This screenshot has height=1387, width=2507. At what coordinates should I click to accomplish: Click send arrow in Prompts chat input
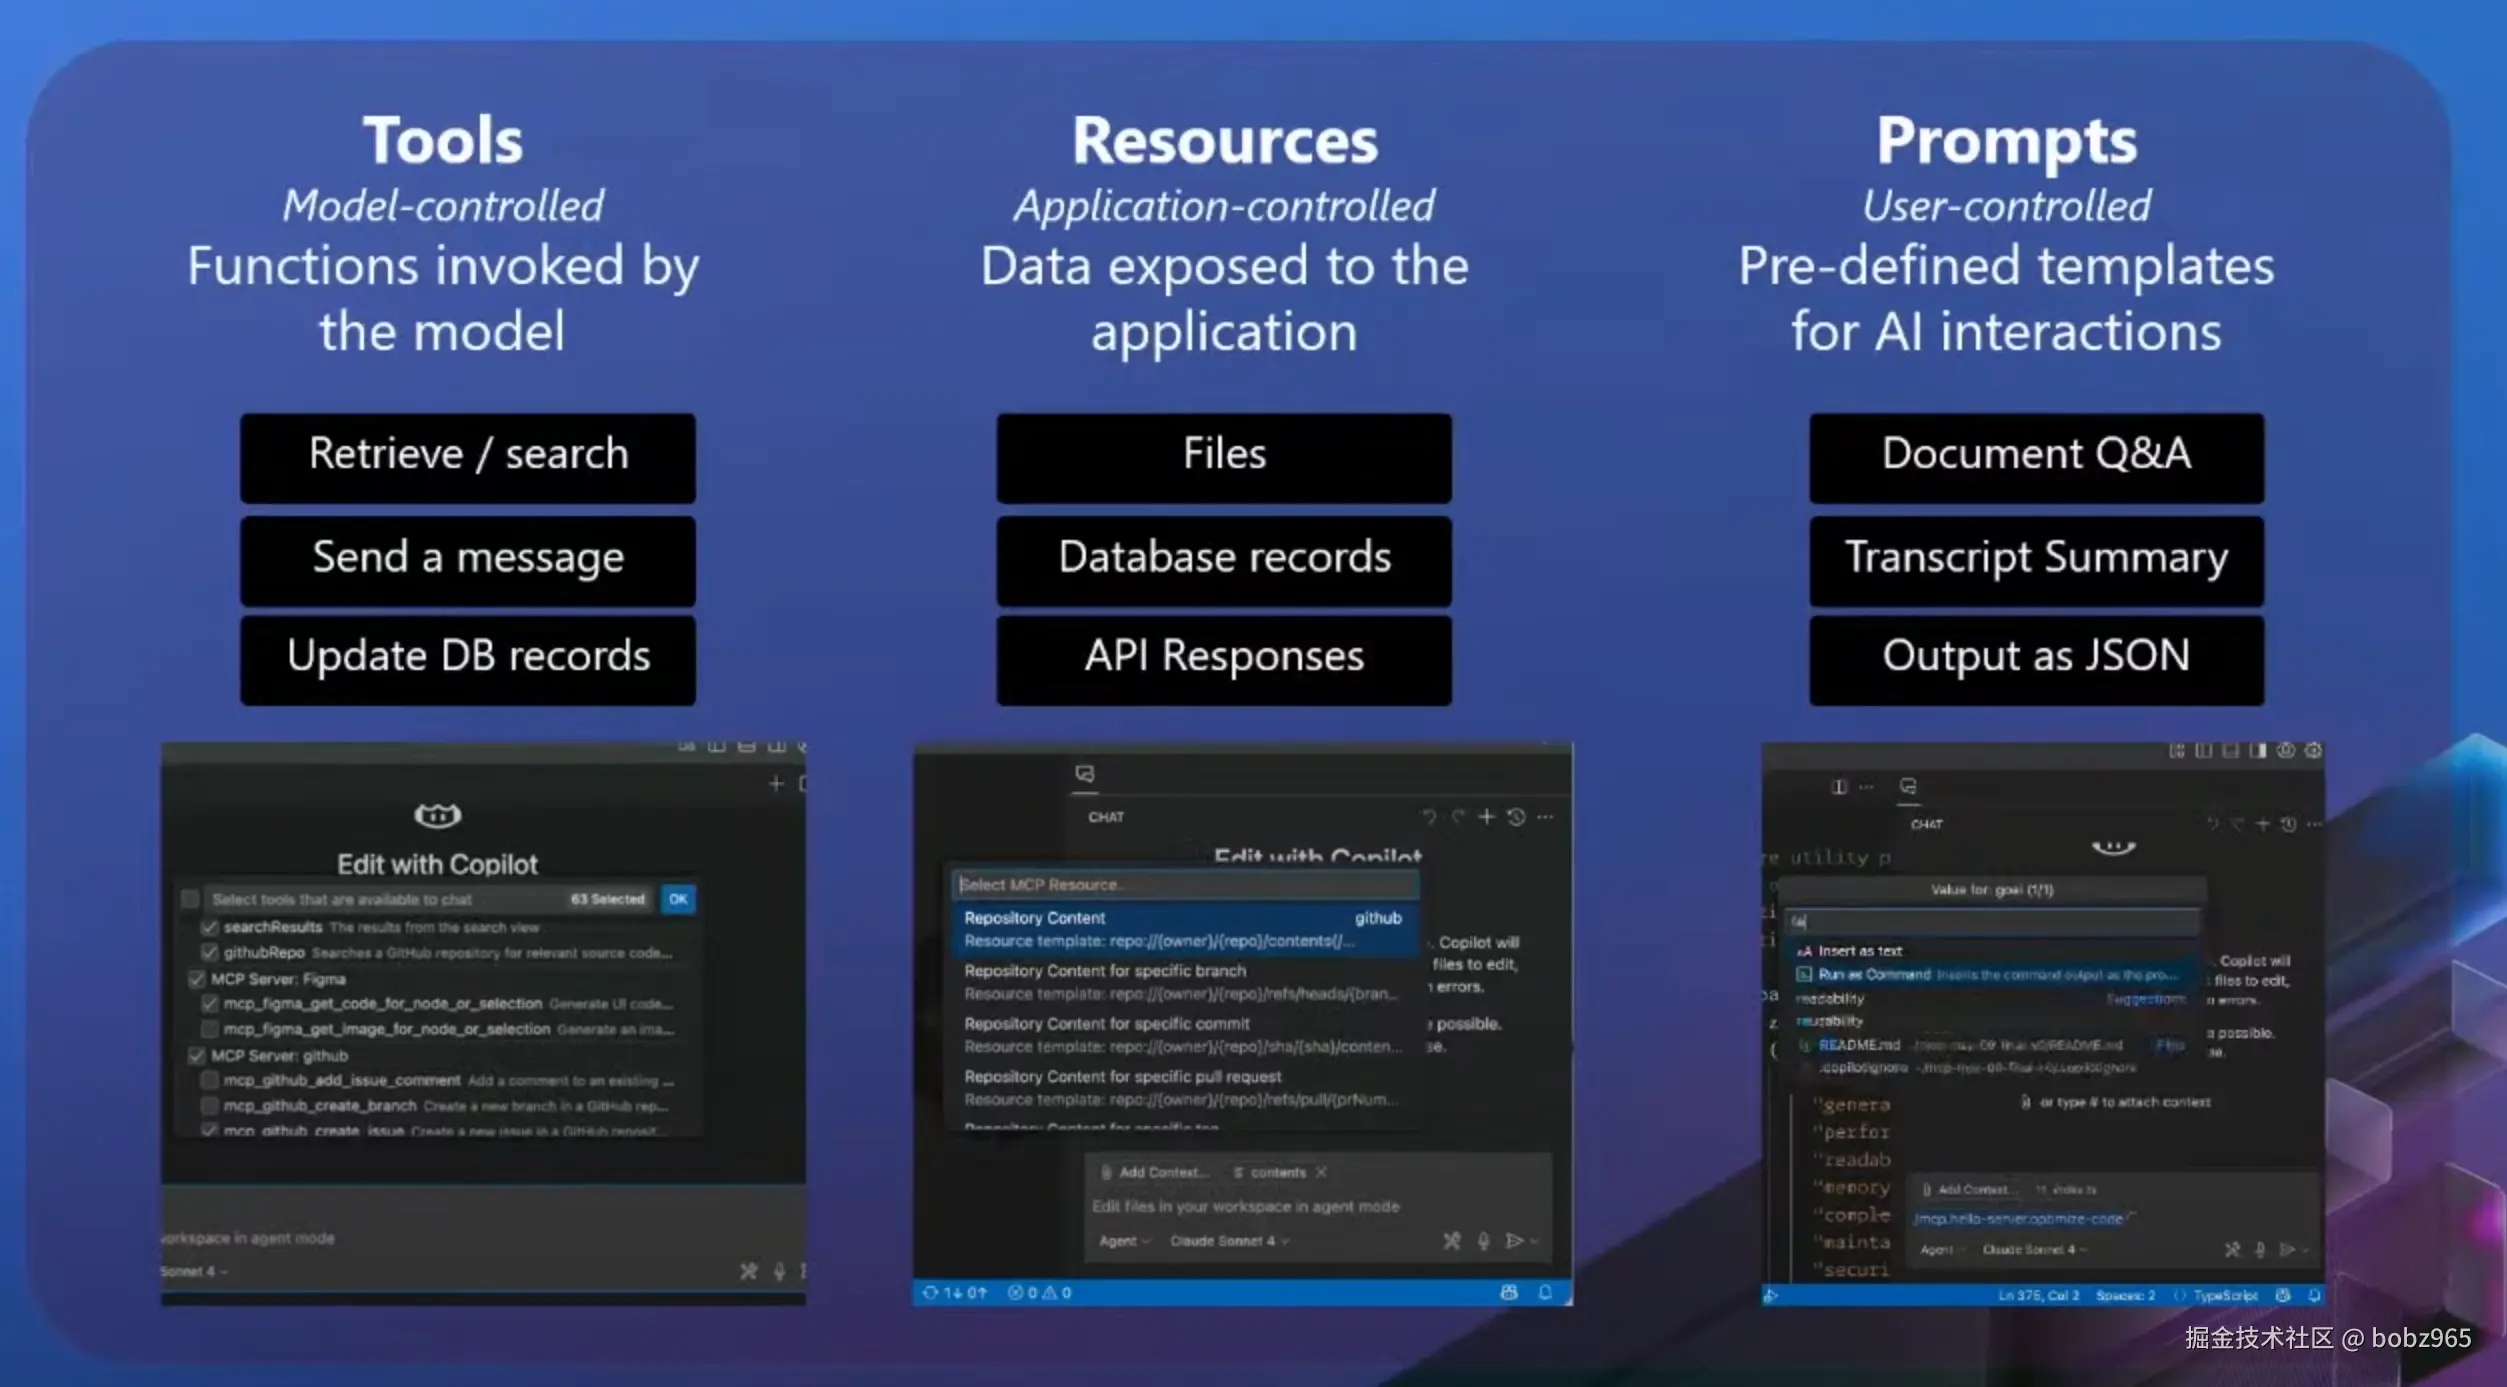coord(2286,1249)
